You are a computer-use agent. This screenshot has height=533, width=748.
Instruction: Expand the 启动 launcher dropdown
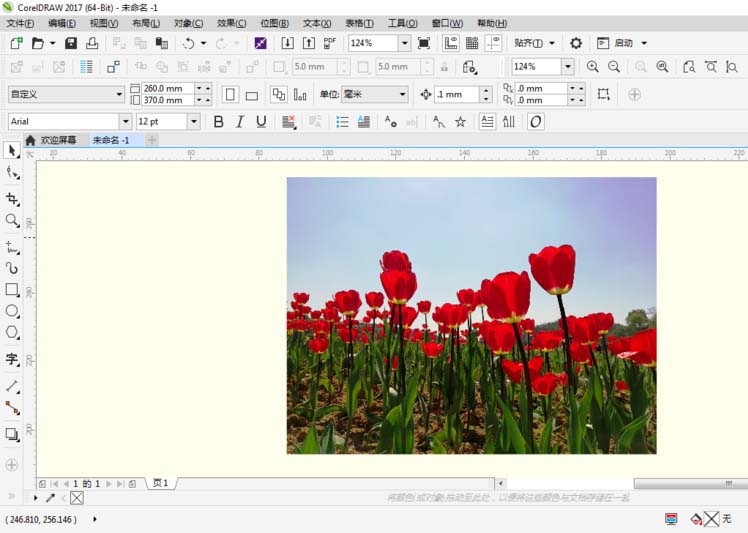[x=644, y=43]
